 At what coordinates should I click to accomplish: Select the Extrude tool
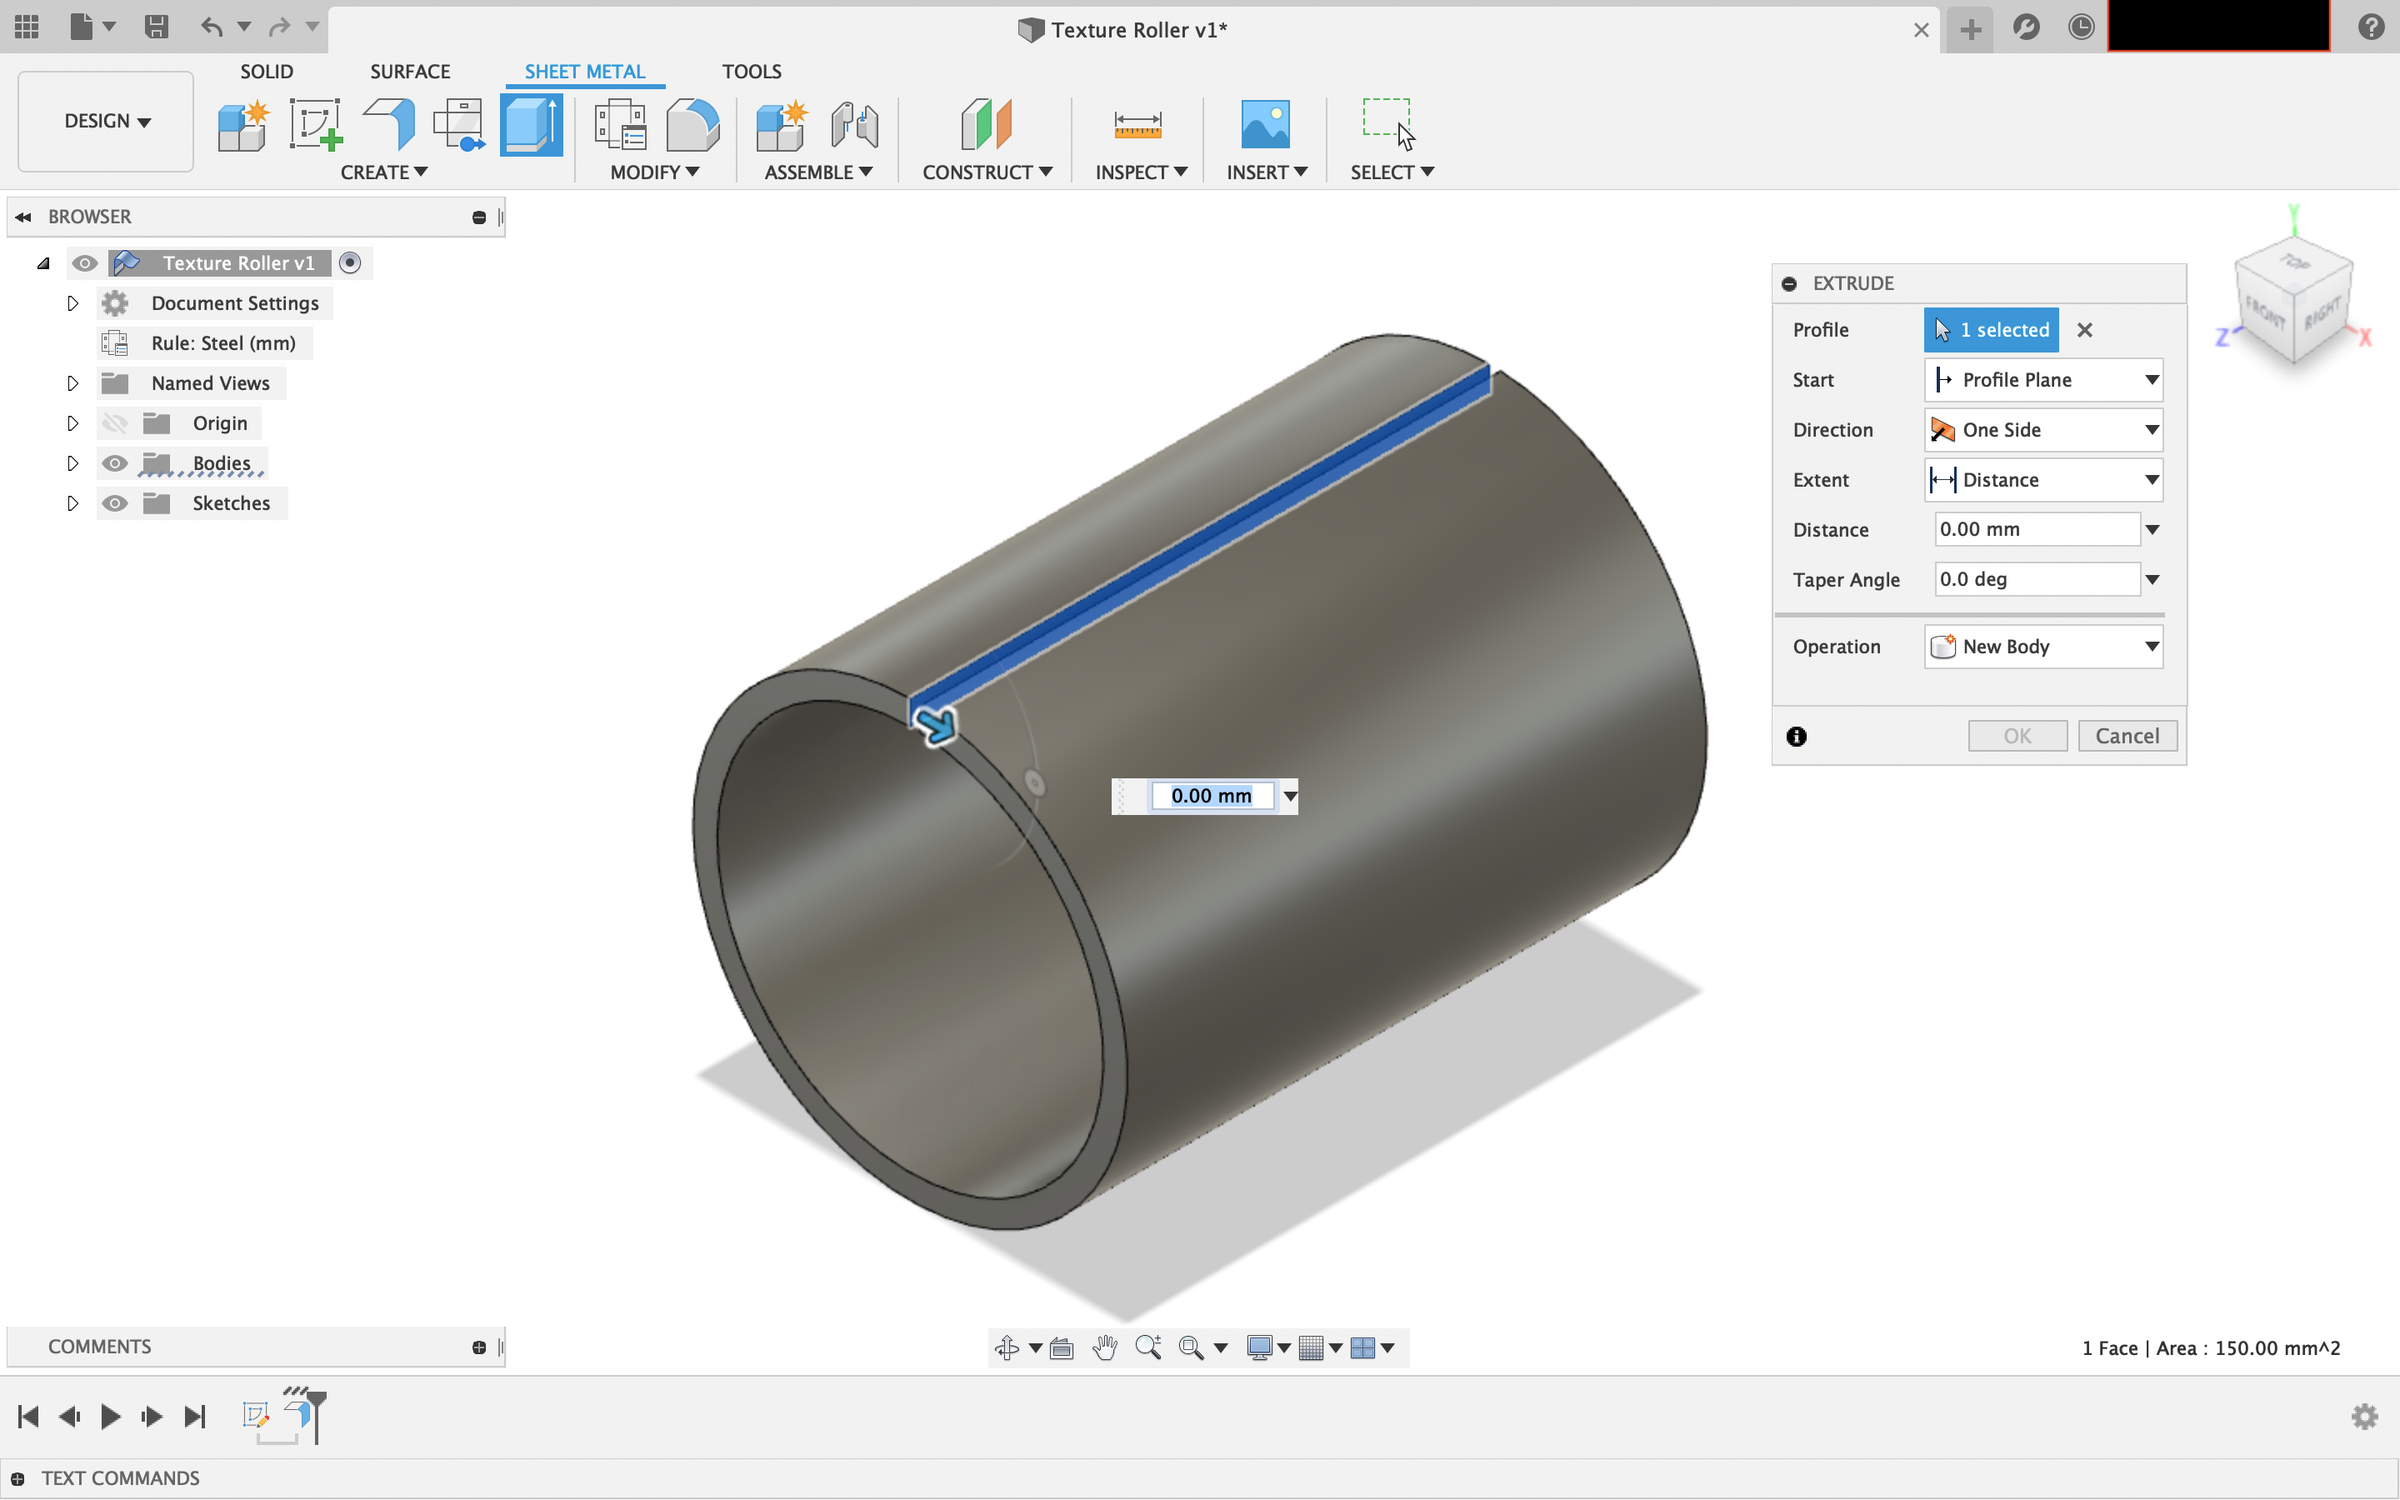(x=532, y=125)
